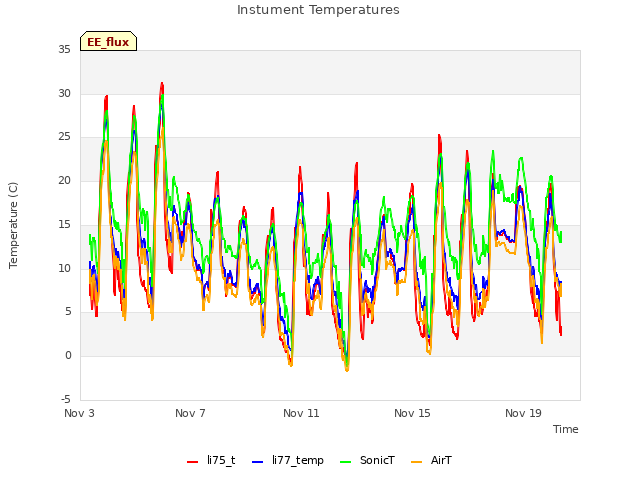Click the 30 y-axis tick label
The width and height of the screenshot is (640, 480).
(64, 93)
